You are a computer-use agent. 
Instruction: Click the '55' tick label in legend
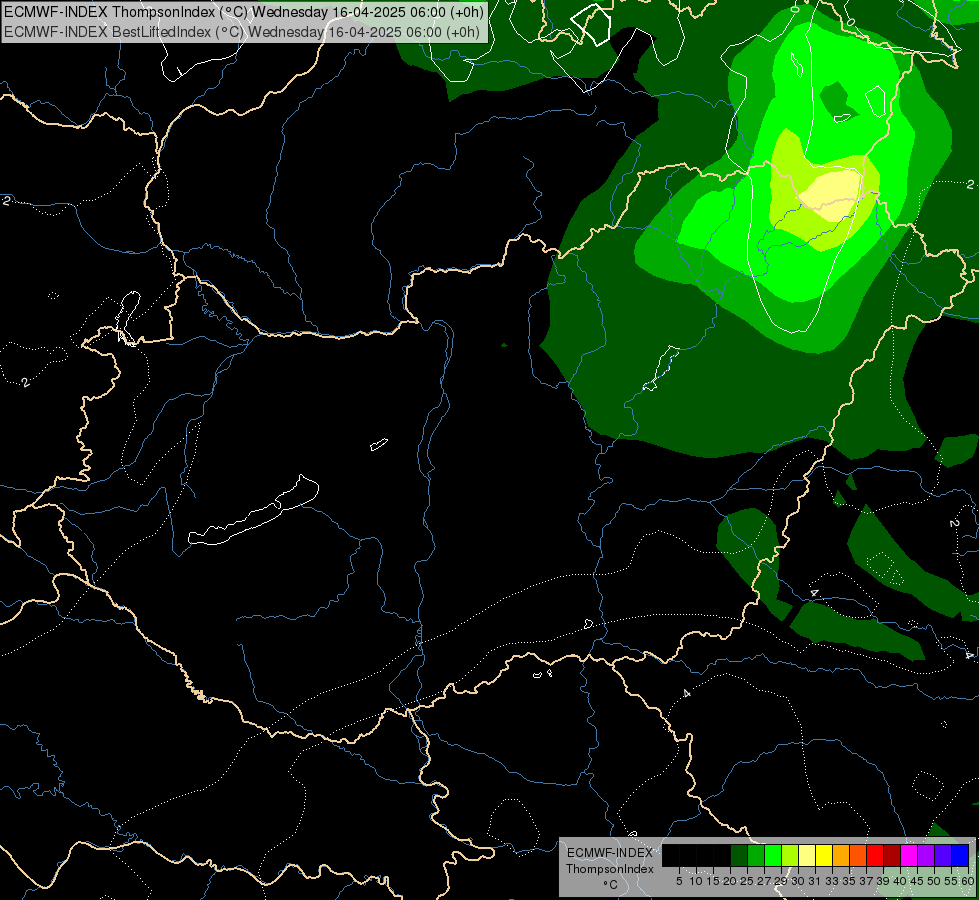pos(952,881)
